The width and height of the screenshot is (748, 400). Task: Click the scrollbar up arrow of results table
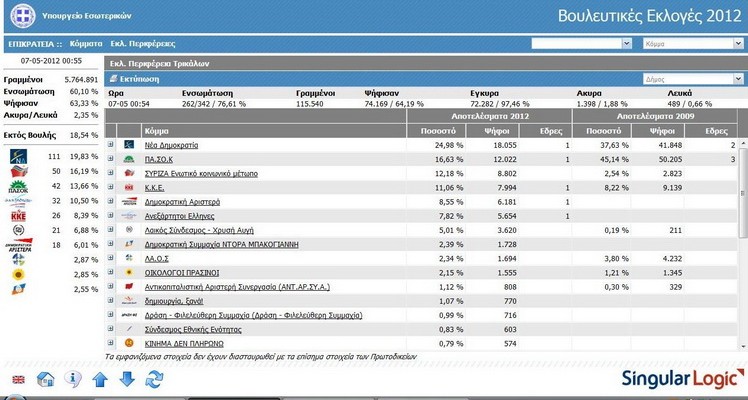[x=743, y=143]
